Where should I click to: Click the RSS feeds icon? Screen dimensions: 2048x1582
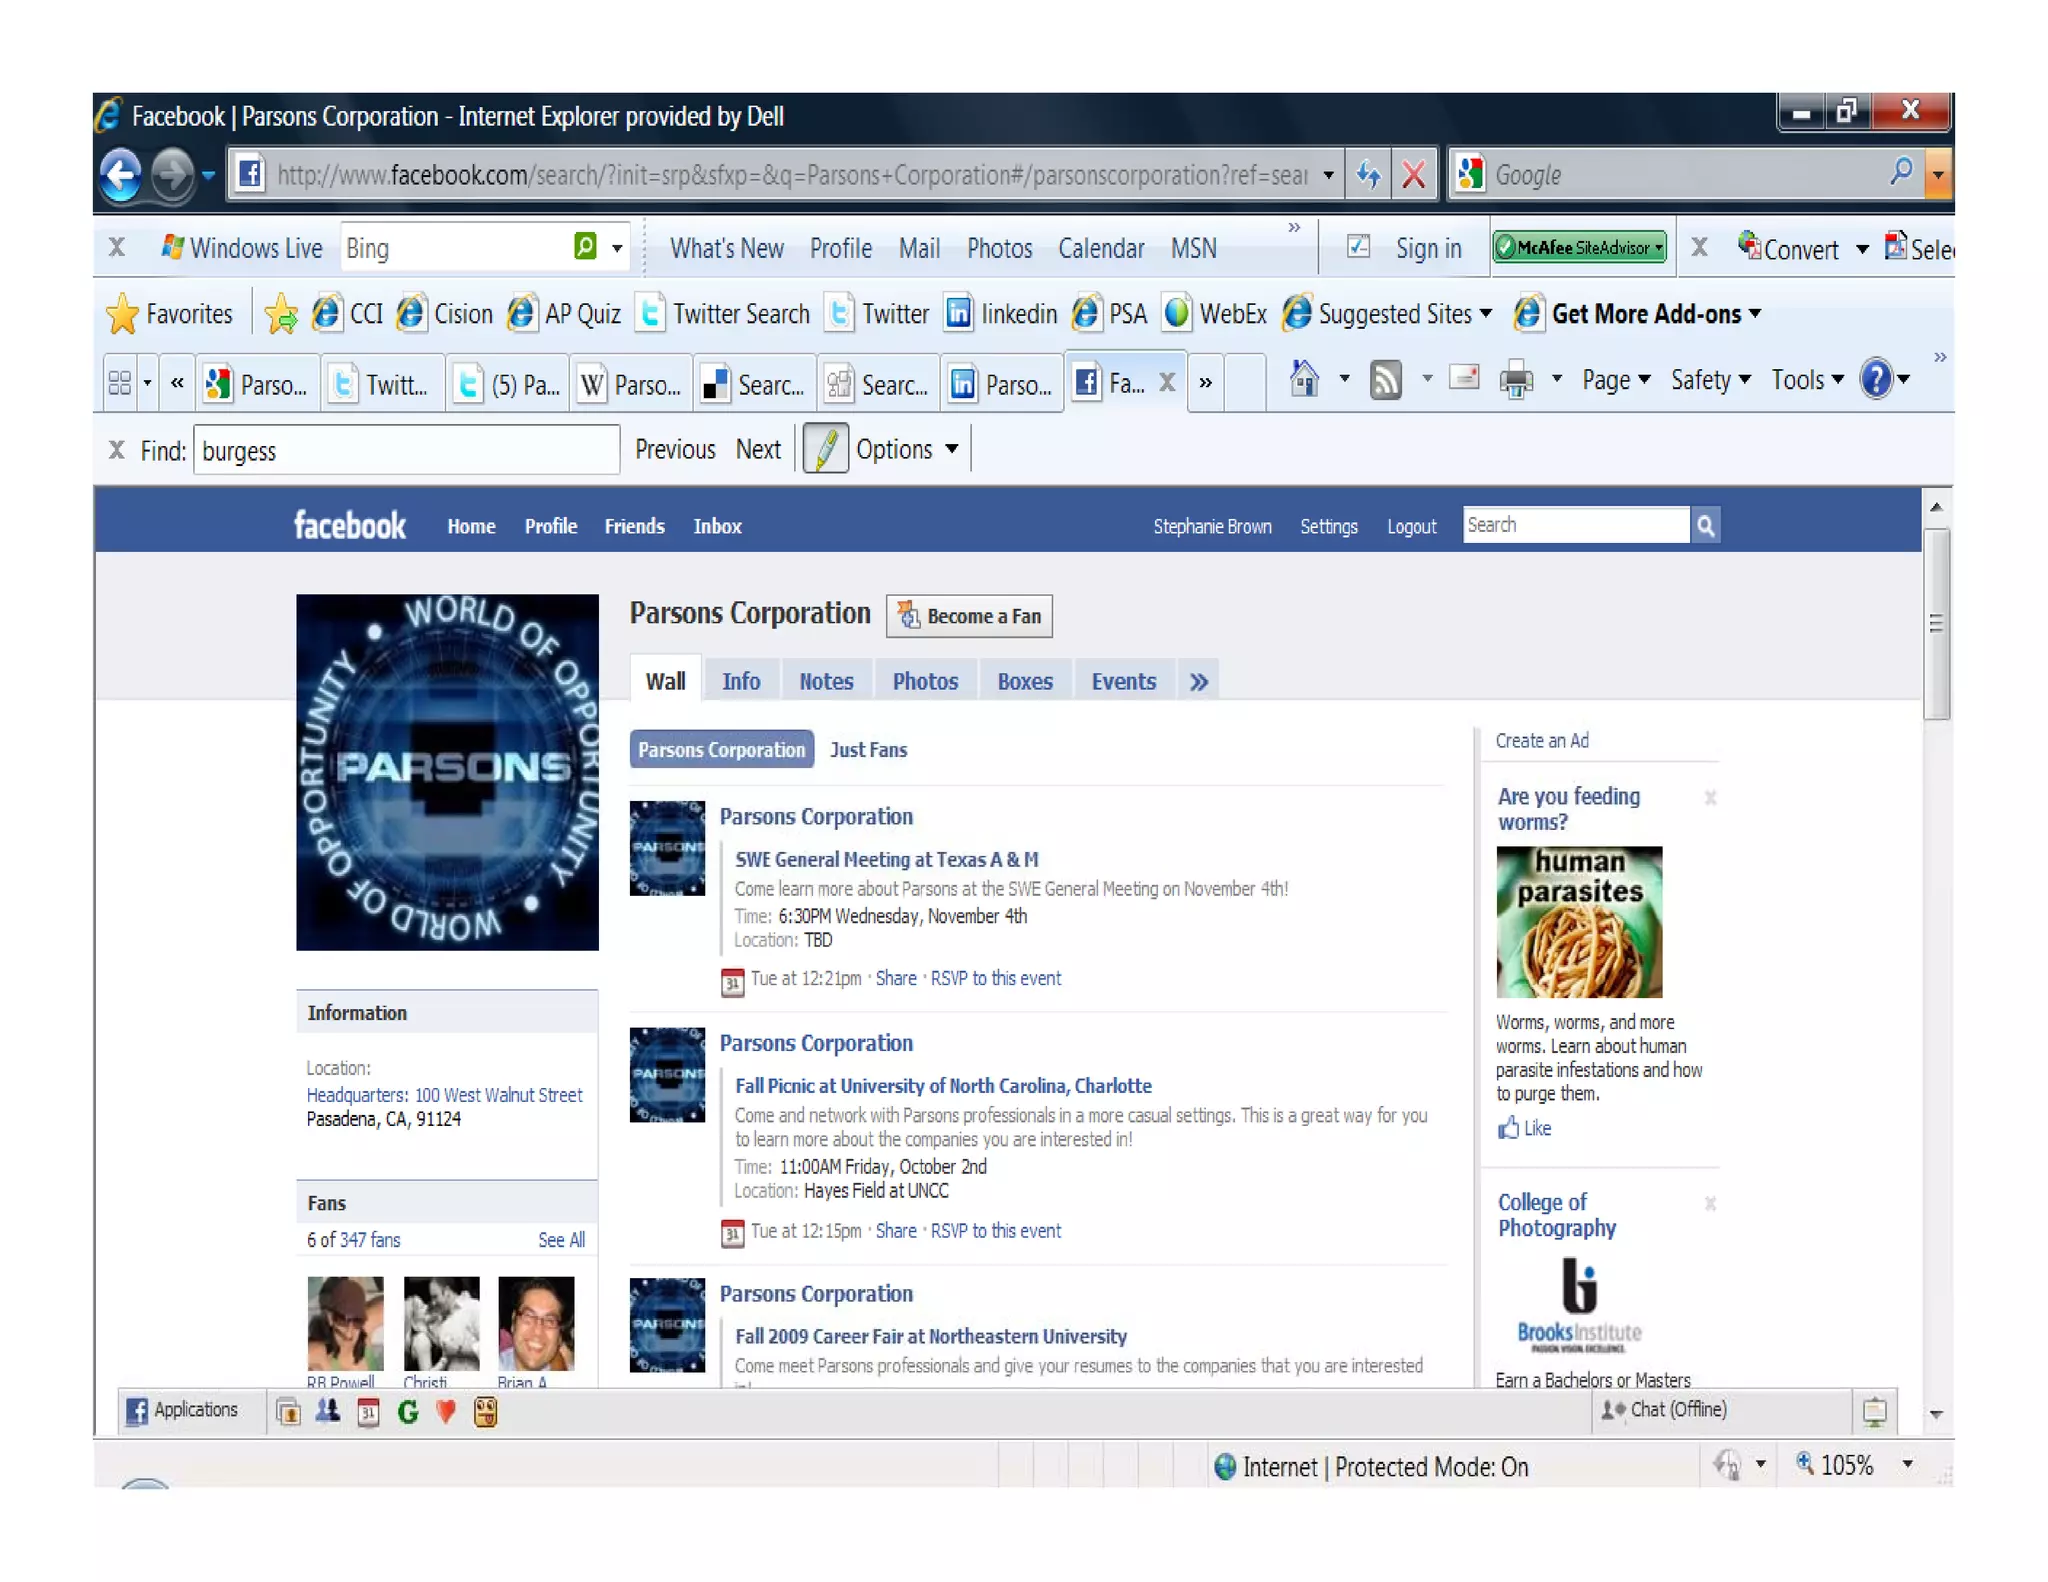coord(1385,380)
